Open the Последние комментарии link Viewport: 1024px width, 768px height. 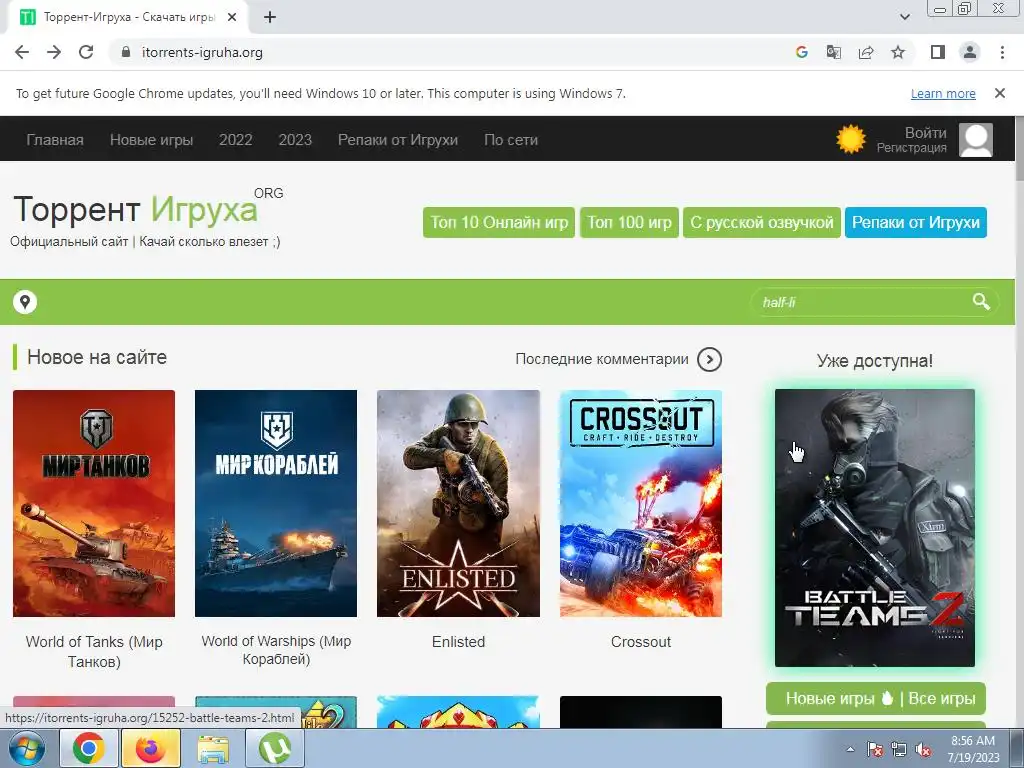[601, 359]
